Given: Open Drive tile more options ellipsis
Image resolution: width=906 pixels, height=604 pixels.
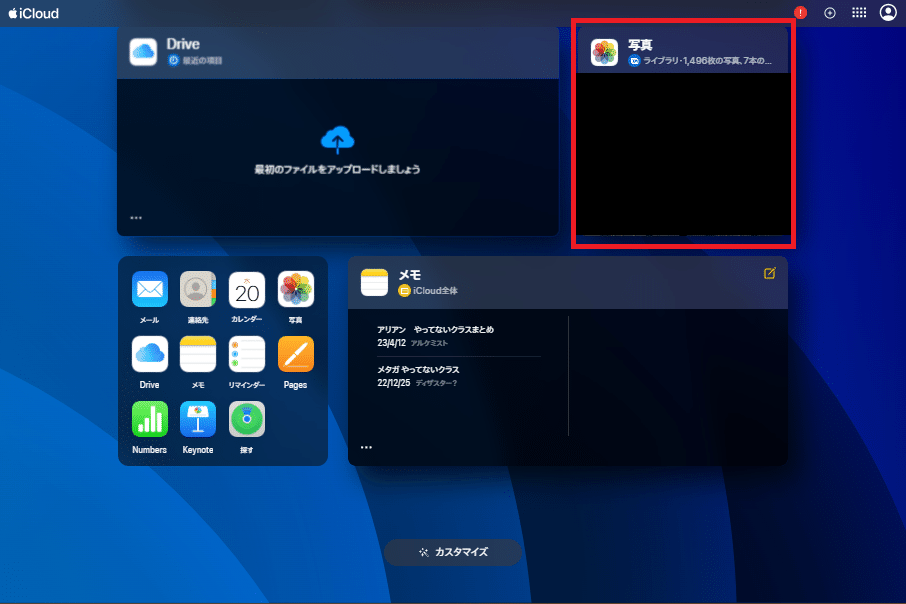Looking at the screenshot, I should (x=136, y=218).
